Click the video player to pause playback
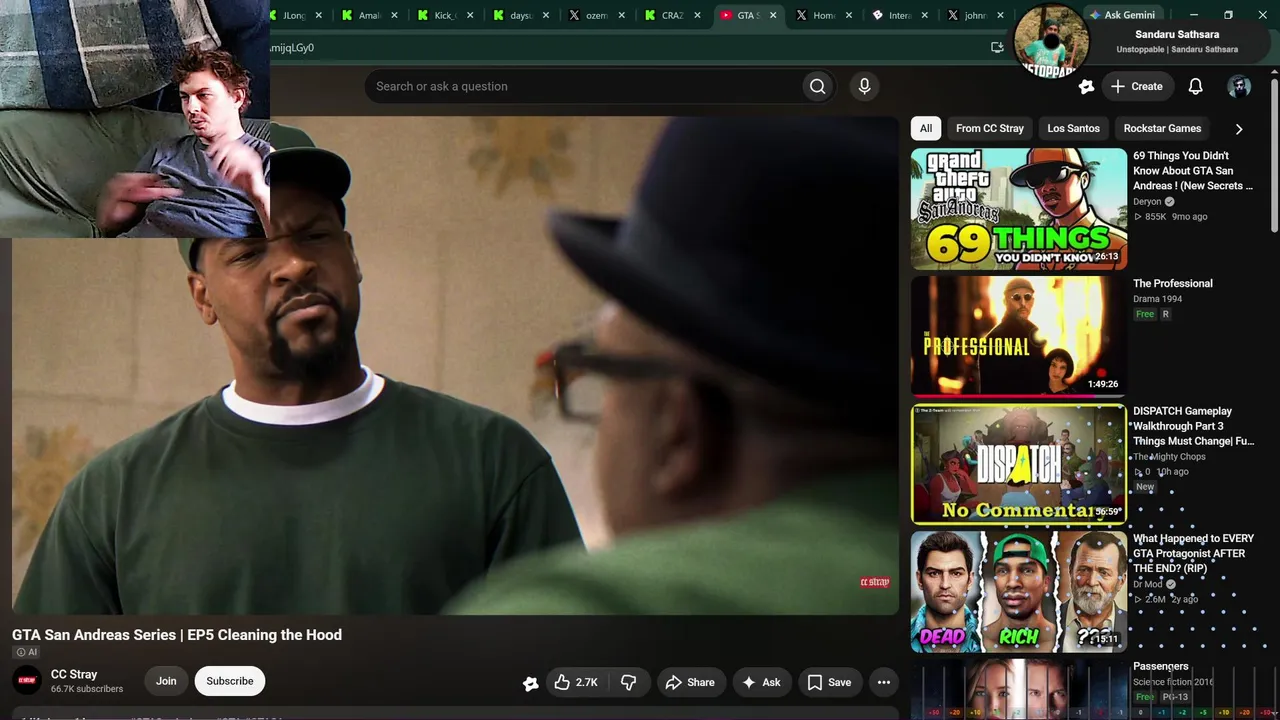1280x720 pixels. [x=455, y=365]
